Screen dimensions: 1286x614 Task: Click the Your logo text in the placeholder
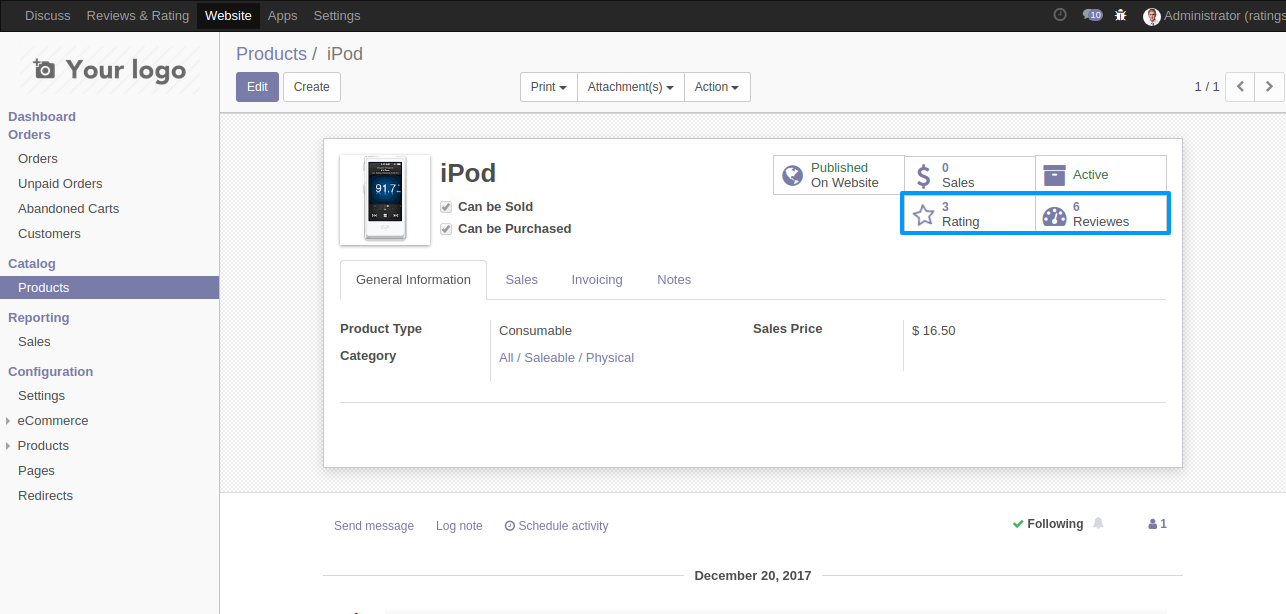126,70
